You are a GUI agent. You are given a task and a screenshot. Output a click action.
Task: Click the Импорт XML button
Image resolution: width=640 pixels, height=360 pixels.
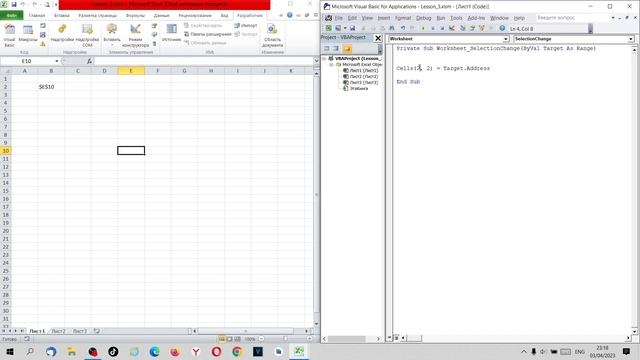coord(246,25)
